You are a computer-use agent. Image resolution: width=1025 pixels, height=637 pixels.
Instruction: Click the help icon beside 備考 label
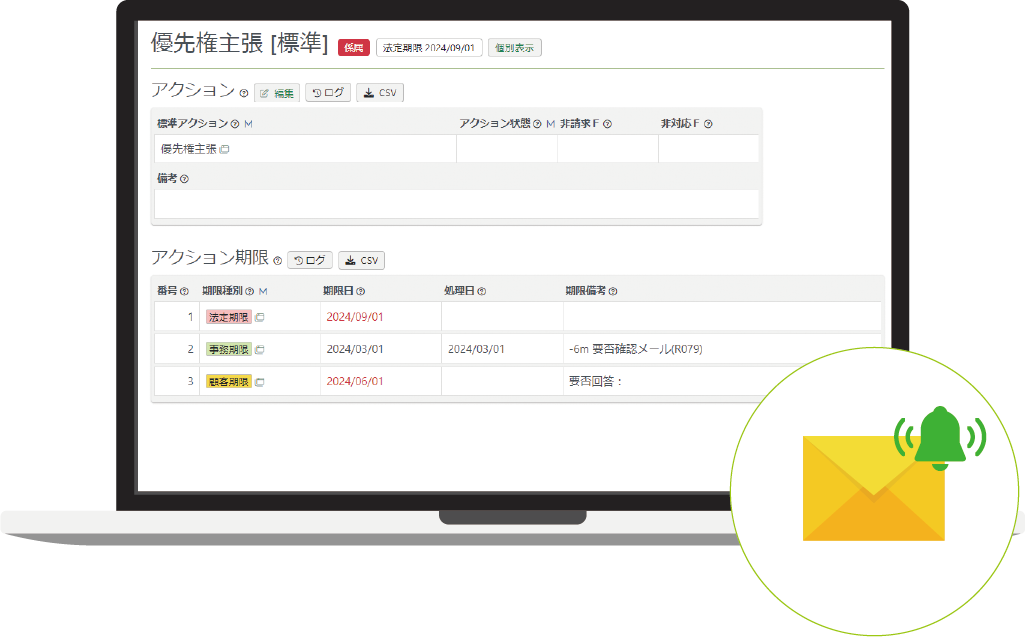(184, 179)
